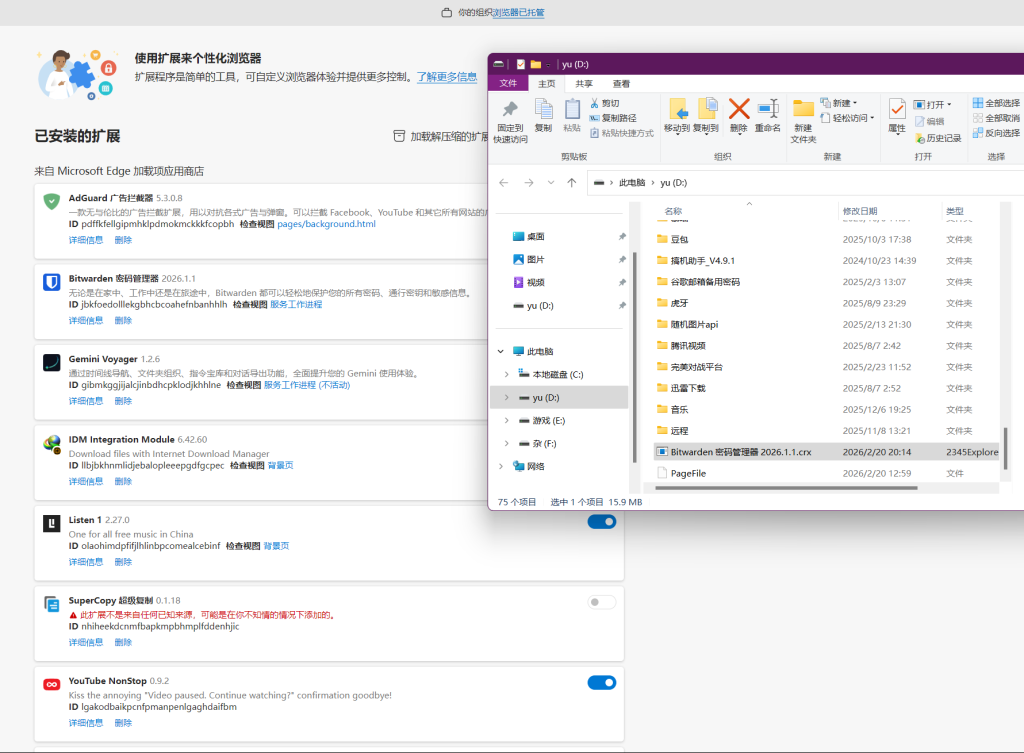Open the 新建 item dropdown in ribbon

(x=841, y=103)
